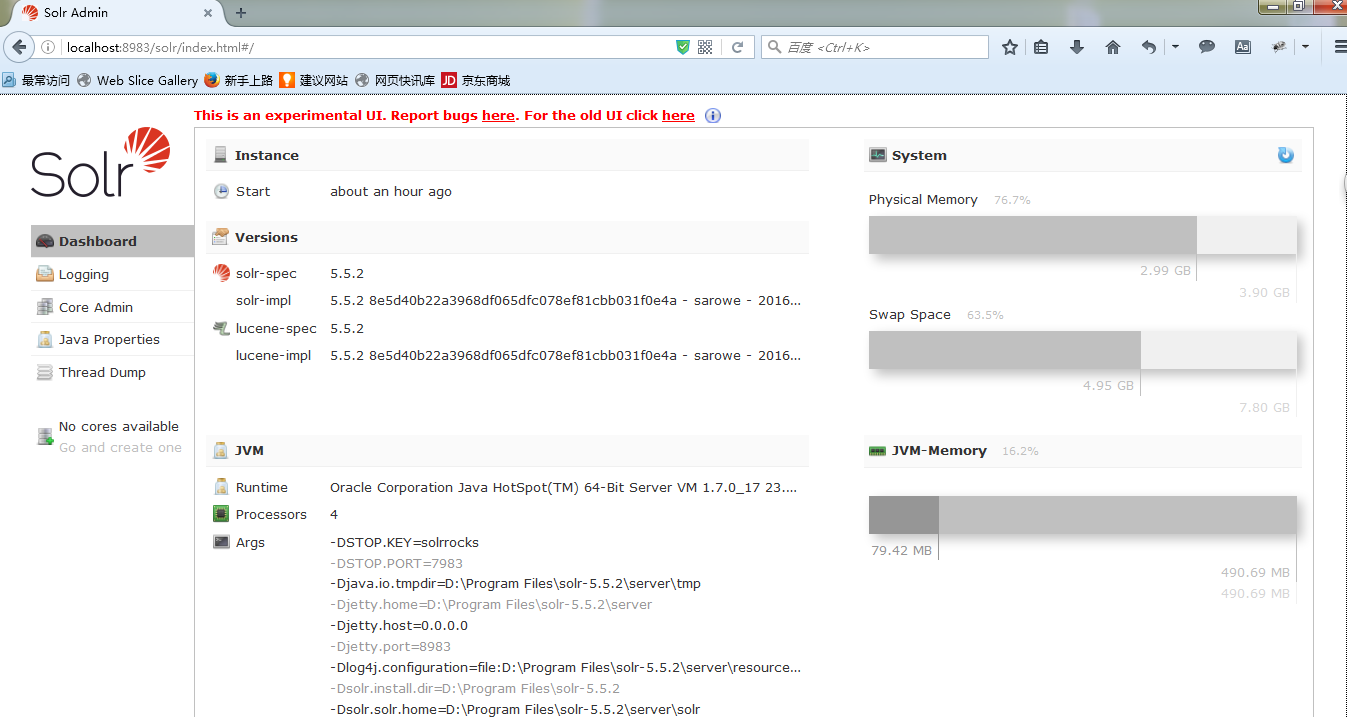Click the green security shield icon
The image size is (1347, 717).
(x=683, y=47)
